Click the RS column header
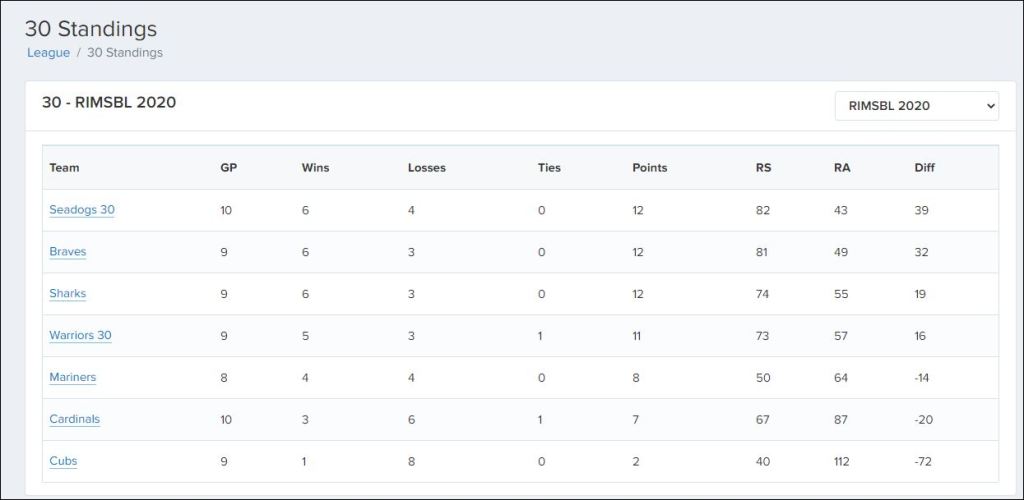Viewport: 1024px width, 500px height. (763, 168)
